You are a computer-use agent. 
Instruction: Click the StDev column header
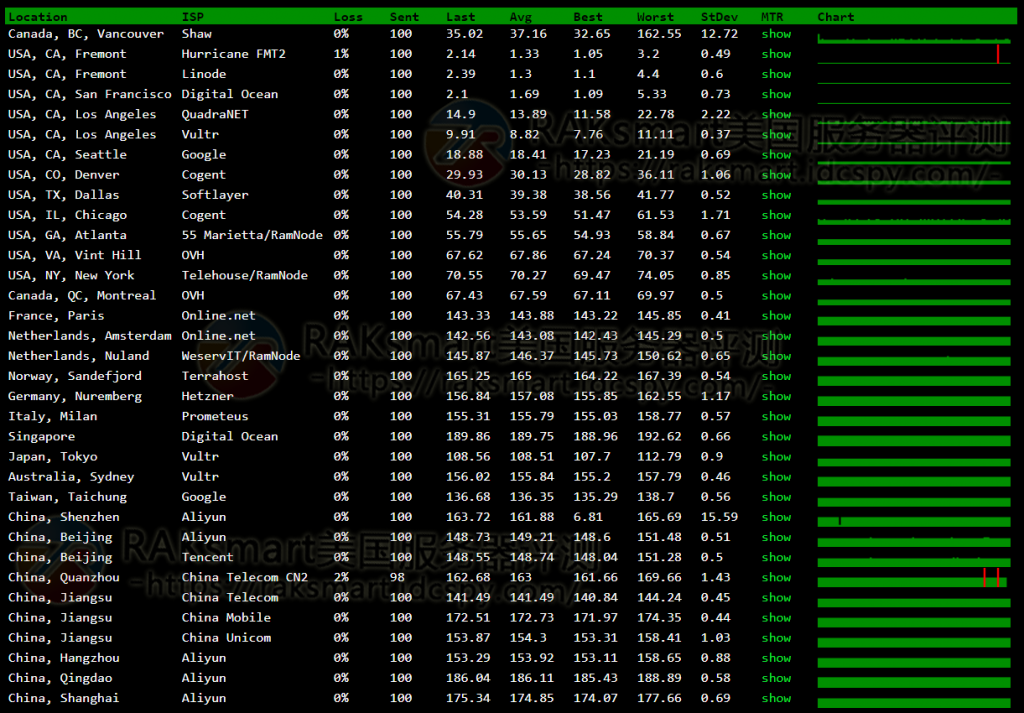tap(719, 17)
